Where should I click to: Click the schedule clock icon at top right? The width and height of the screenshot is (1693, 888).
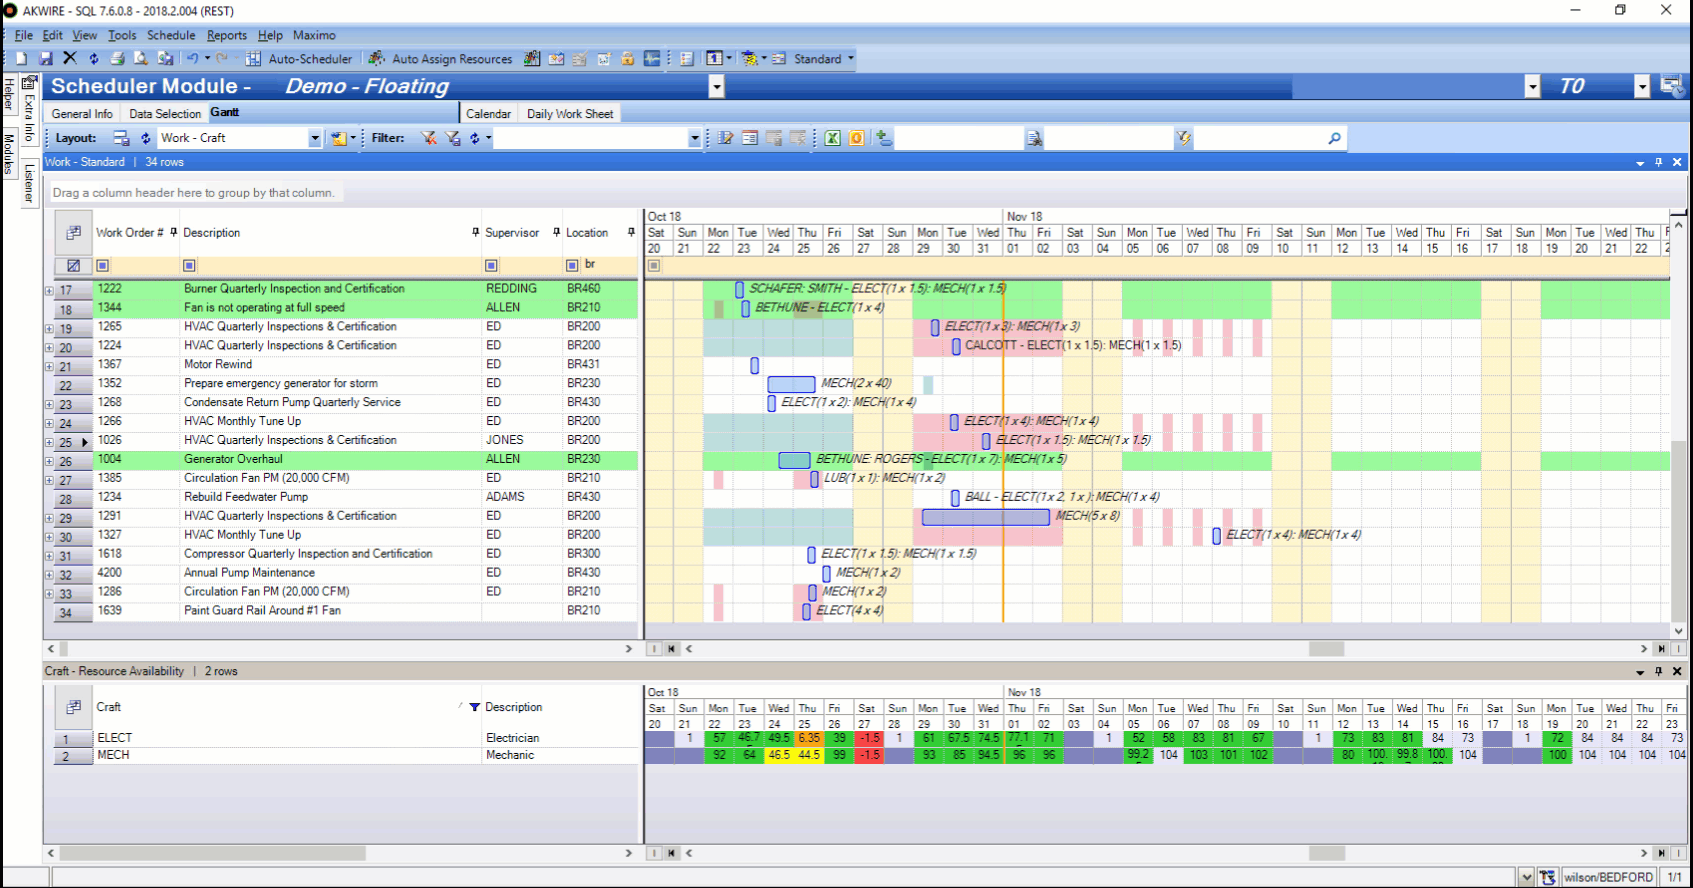tap(1671, 86)
